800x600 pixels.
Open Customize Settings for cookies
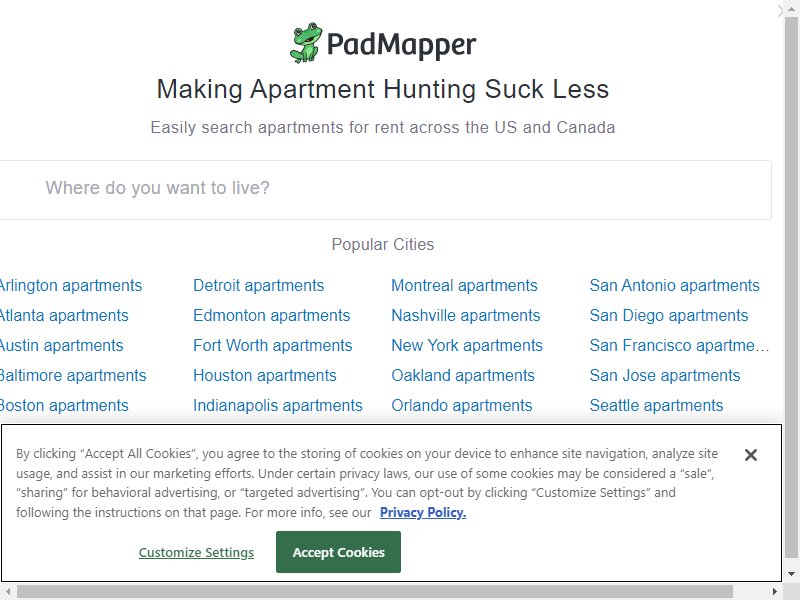(196, 553)
